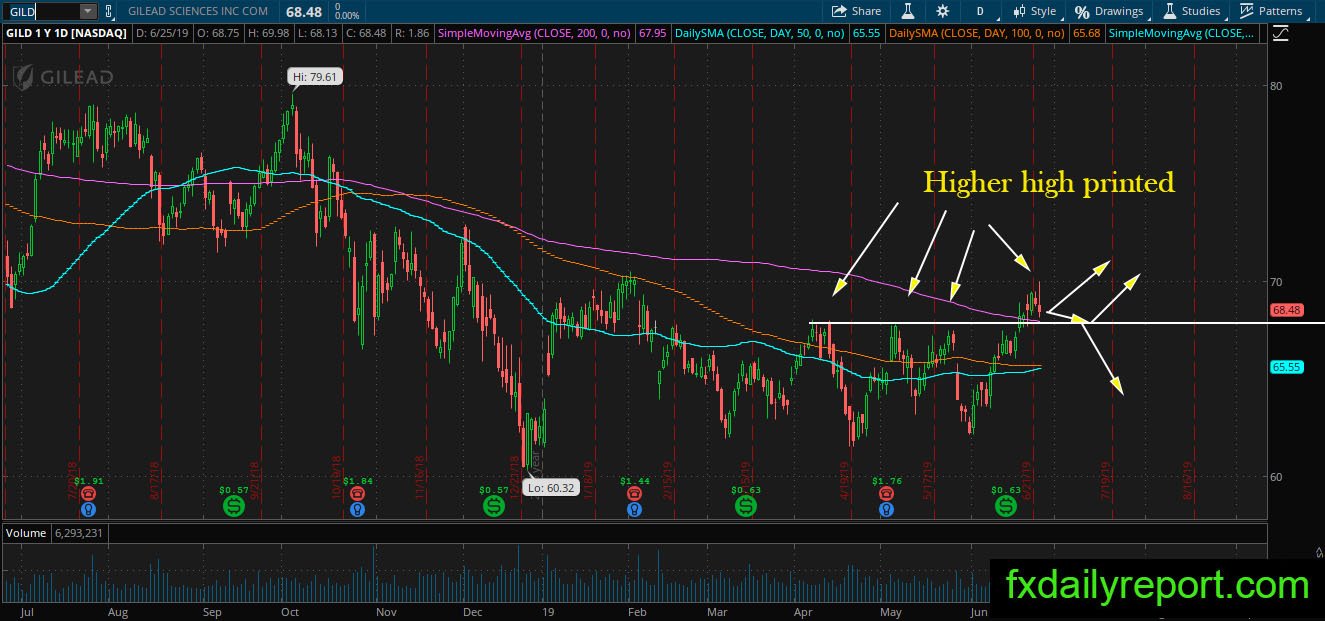Image resolution: width=1325 pixels, height=621 pixels.
Task: Open the Studies menu
Action: [1191, 11]
